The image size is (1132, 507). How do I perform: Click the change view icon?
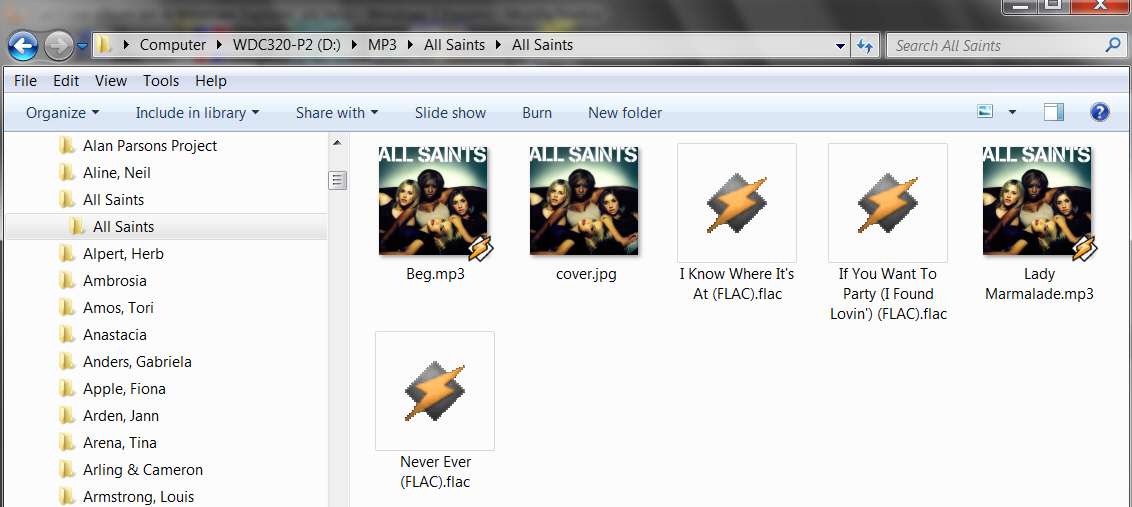coord(985,112)
